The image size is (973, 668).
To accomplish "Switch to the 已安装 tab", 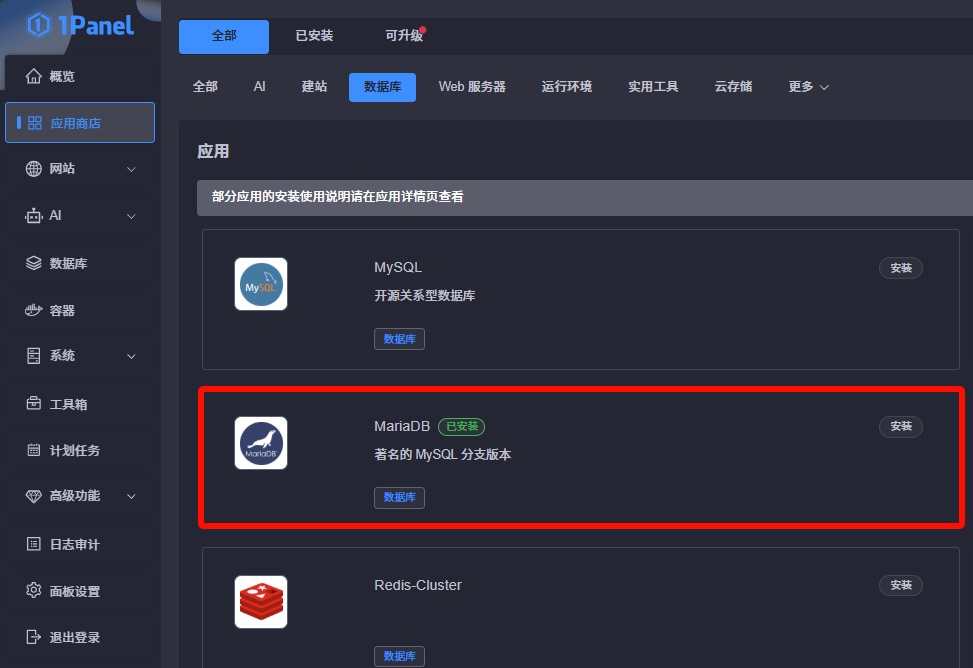I will tap(314, 36).
